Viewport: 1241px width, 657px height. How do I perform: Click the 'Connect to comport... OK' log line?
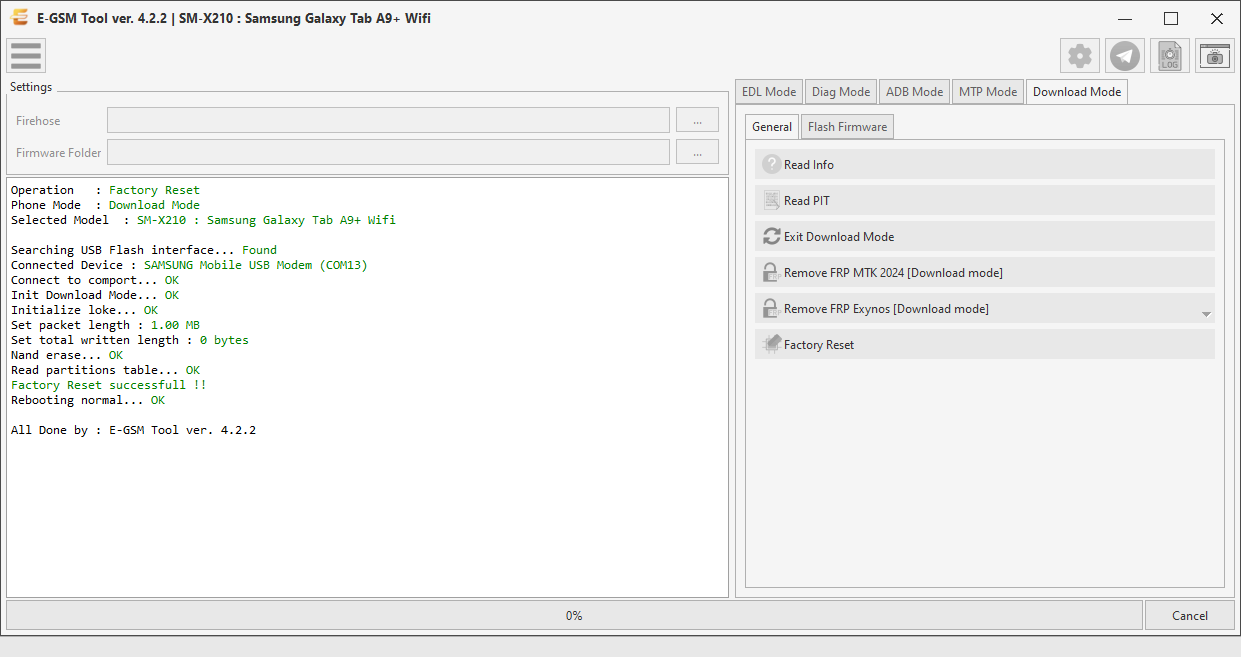point(95,280)
